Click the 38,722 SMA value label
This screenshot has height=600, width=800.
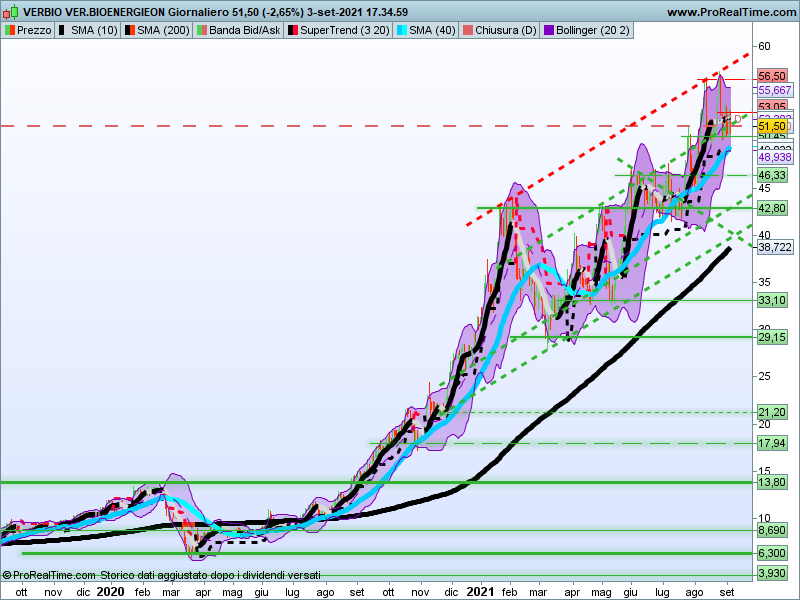pyautogui.click(x=774, y=247)
